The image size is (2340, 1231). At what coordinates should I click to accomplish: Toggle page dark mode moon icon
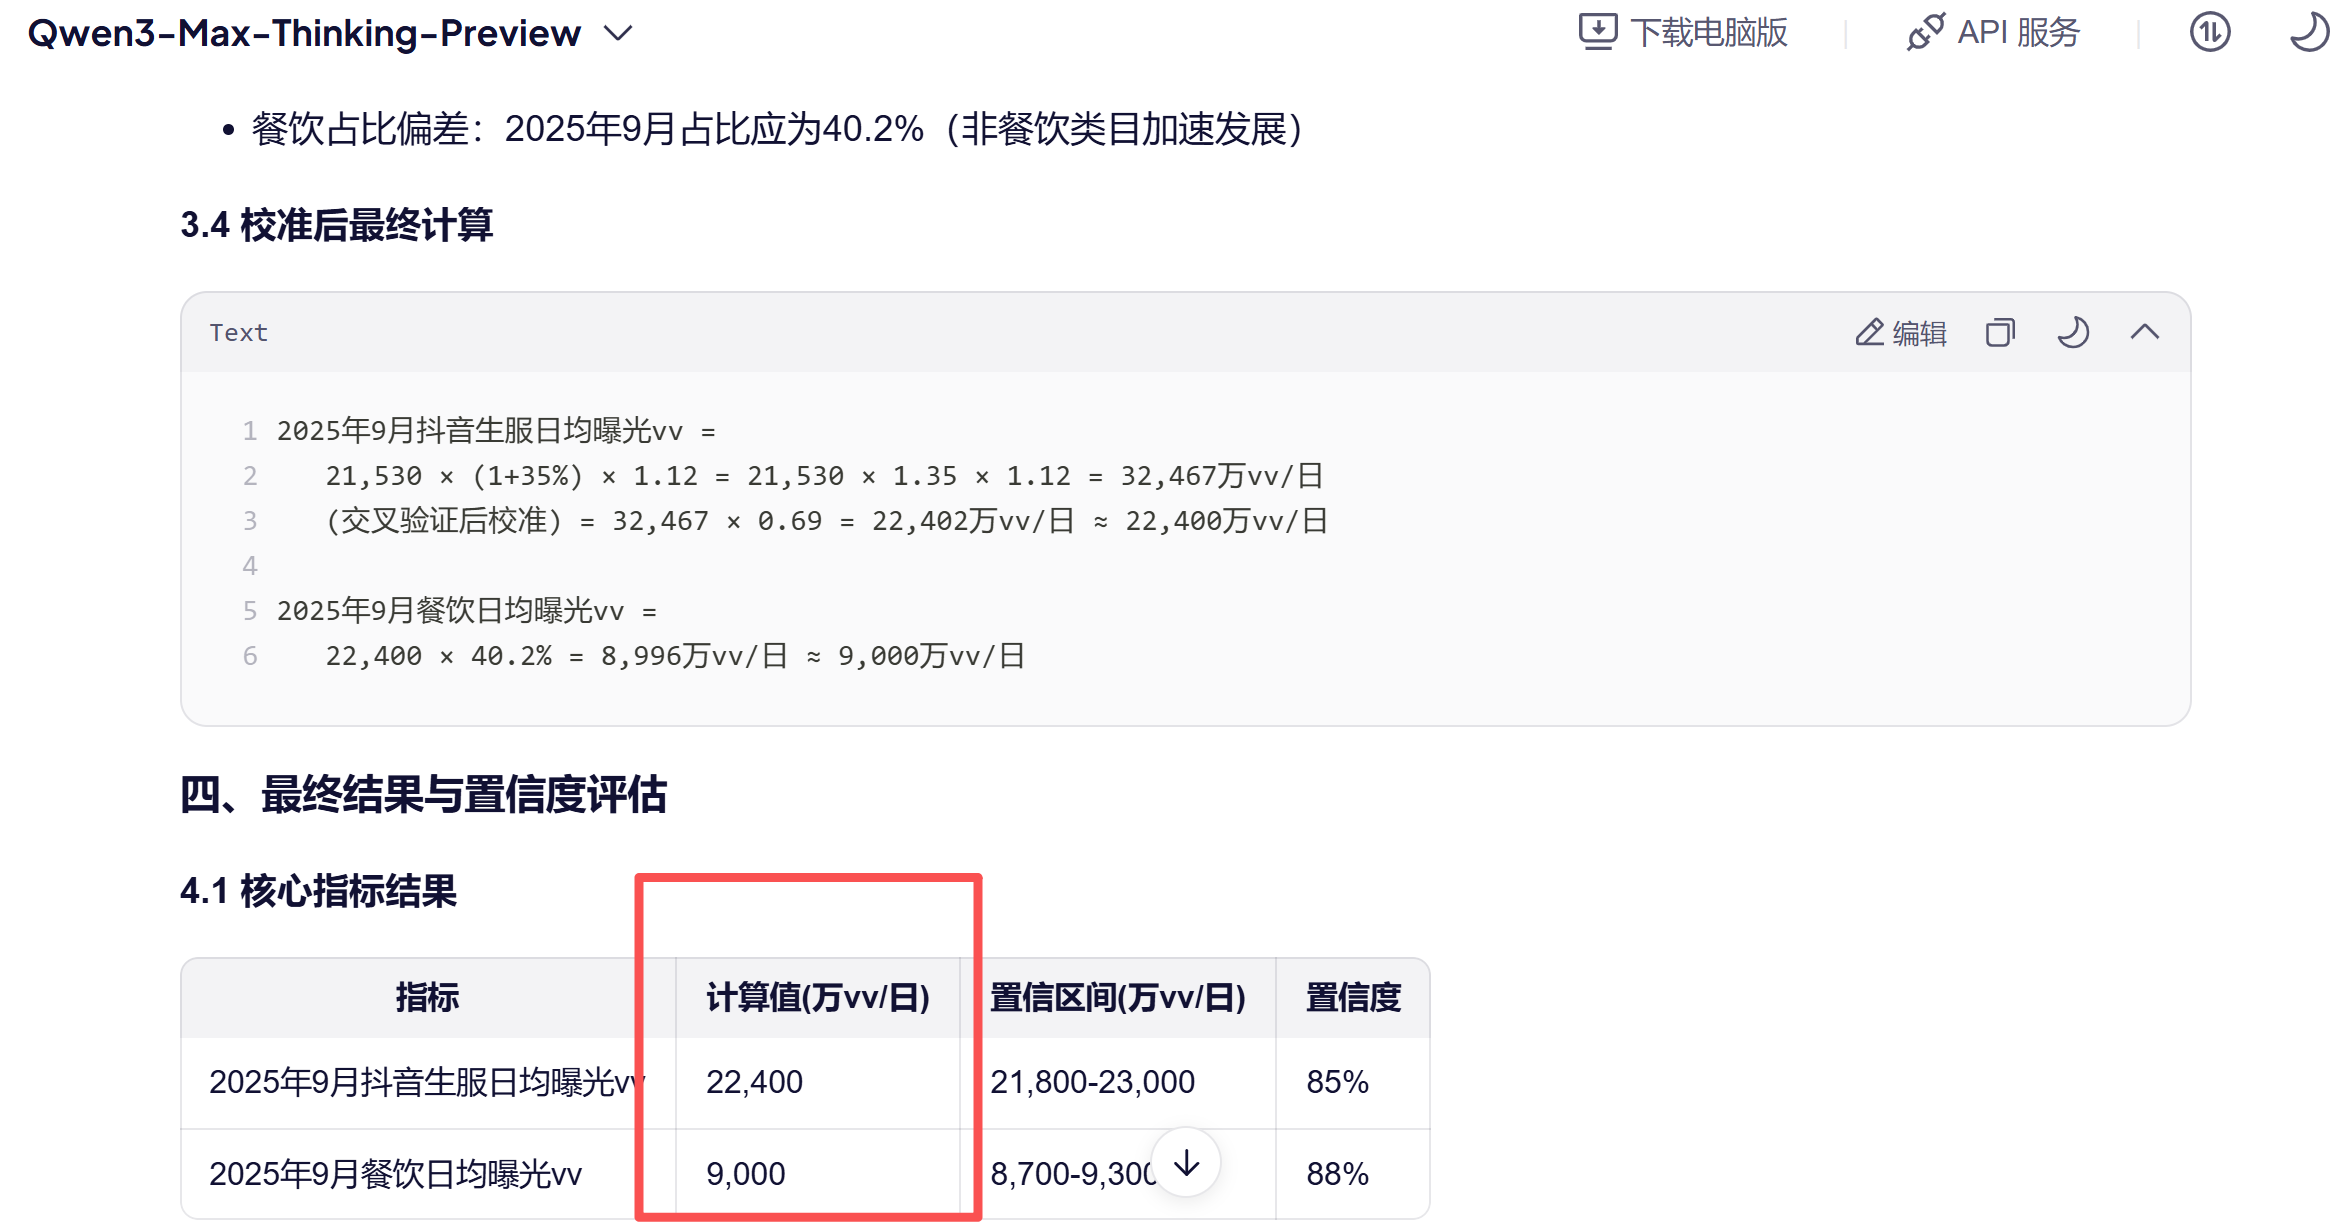click(x=2309, y=31)
